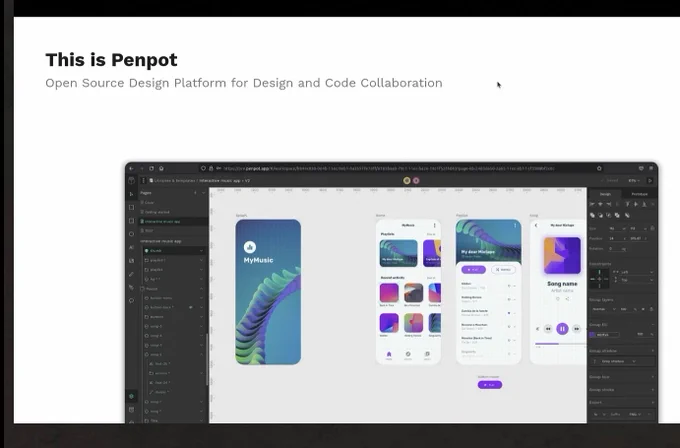Select the Interactive music app page
The width and height of the screenshot is (680, 448).
(x=173, y=222)
